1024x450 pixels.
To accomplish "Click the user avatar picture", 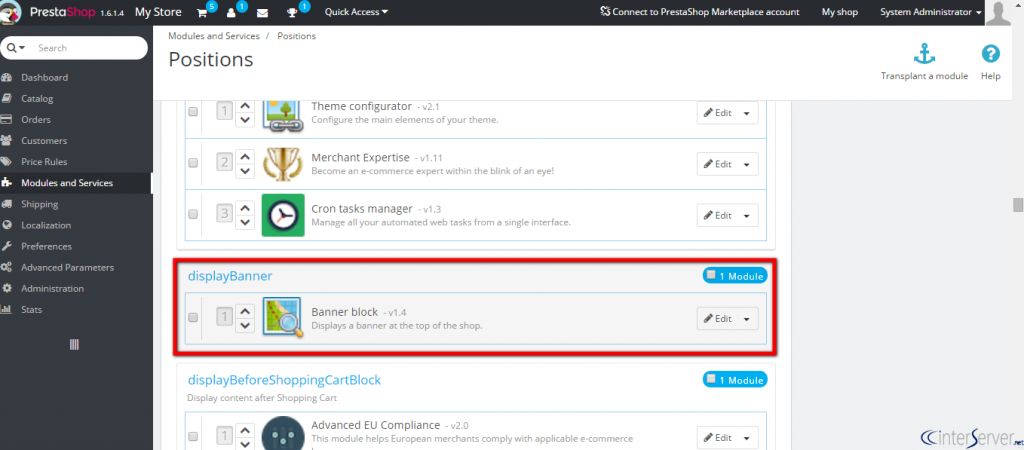I will tap(998, 12).
